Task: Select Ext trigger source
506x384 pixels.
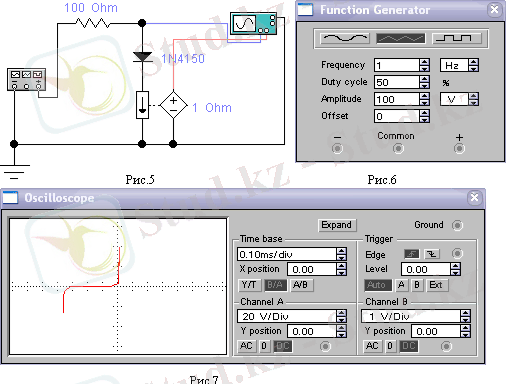Action: [x=436, y=285]
